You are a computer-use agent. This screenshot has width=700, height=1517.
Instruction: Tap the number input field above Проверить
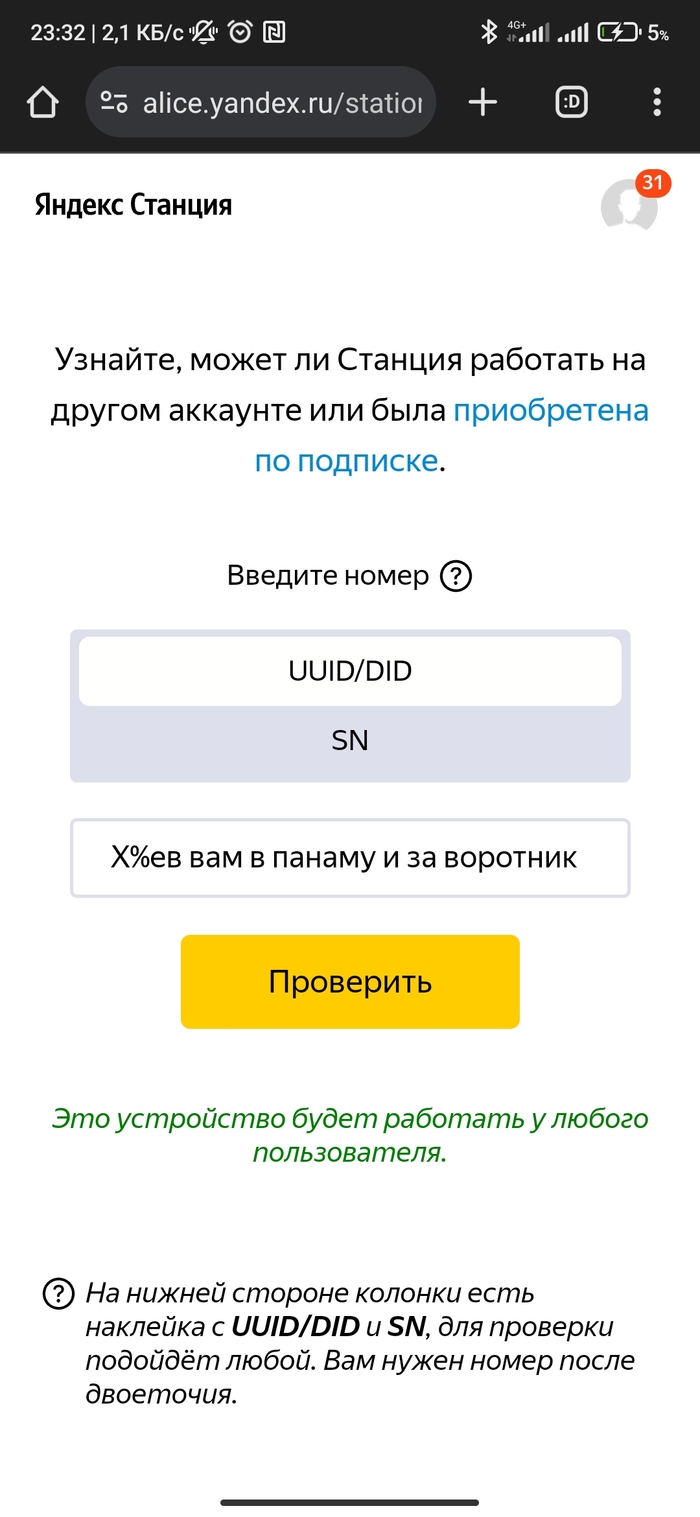click(350, 857)
